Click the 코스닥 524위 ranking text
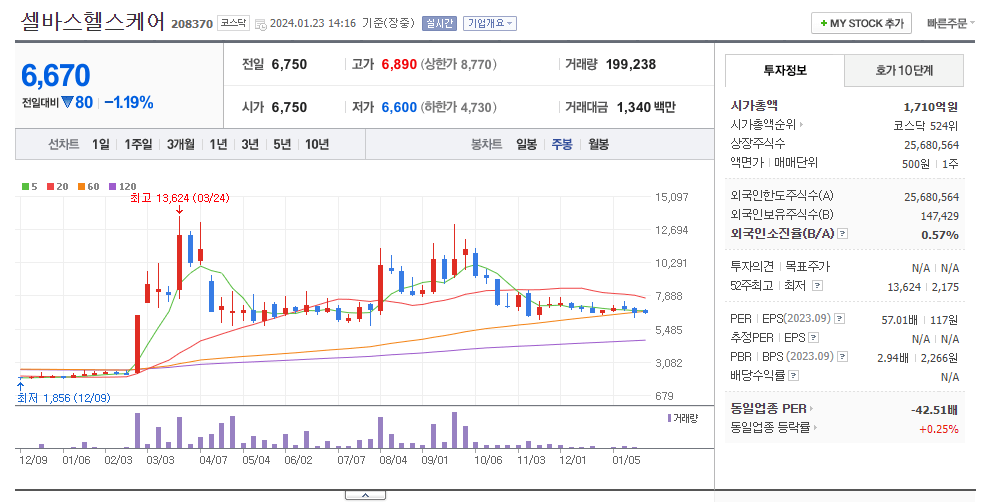Viewport: 999px width, 502px height. (x=926, y=126)
